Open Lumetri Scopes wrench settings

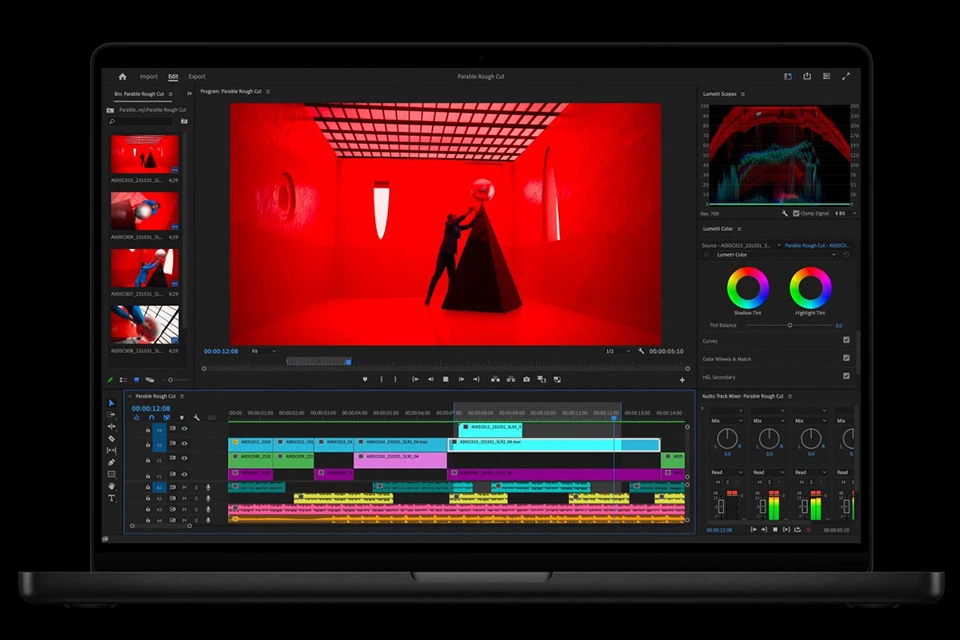coord(784,213)
